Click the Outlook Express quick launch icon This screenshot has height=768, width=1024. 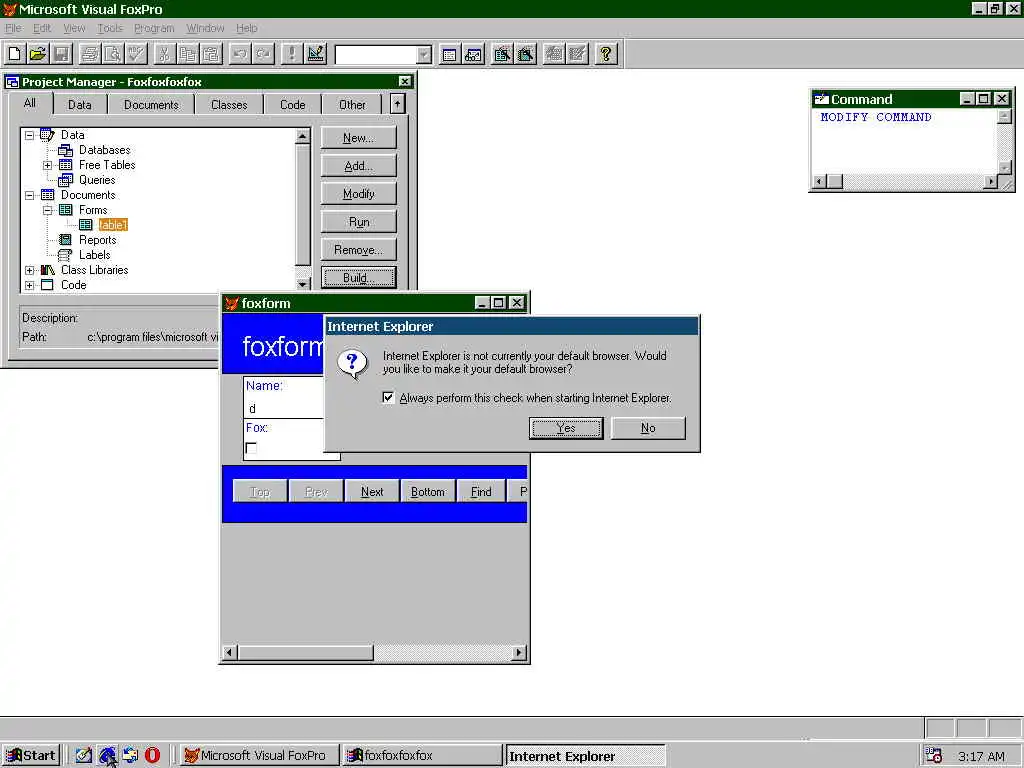pyautogui.click(x=130, y=755)
